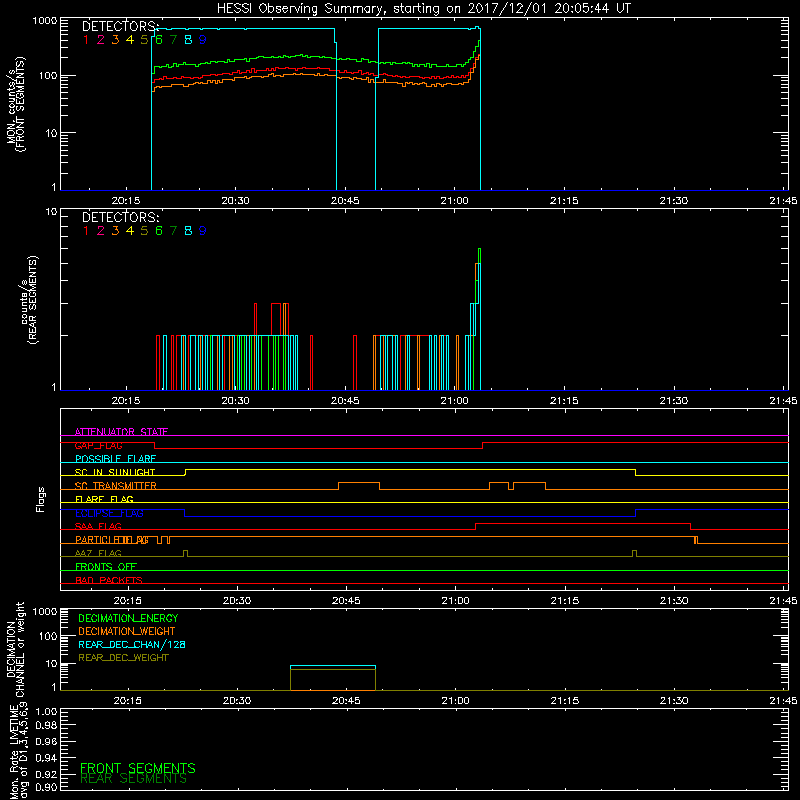The image size is (800, 800).
Task: Click the DECIMATION_ENERGY legend entry
Action: pos(128,618)
